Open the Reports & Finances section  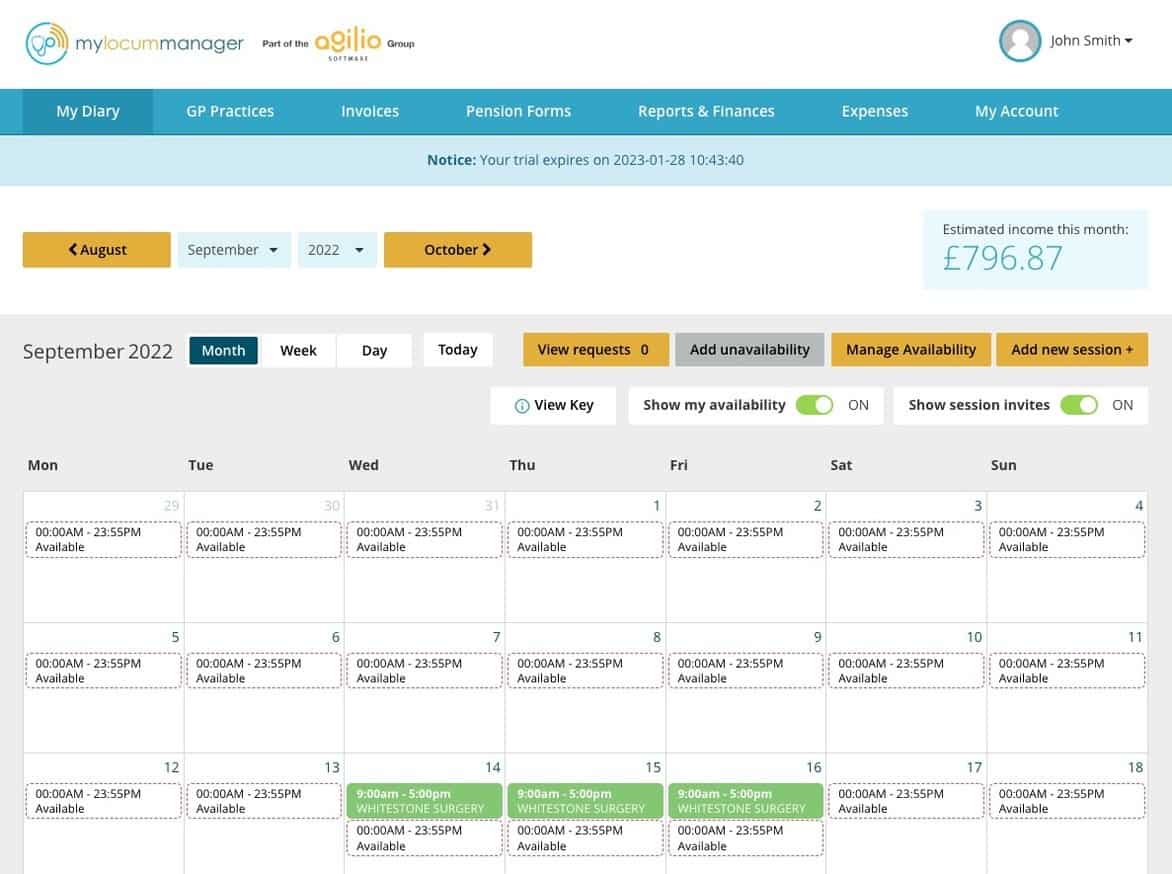(x=706, y=111)
